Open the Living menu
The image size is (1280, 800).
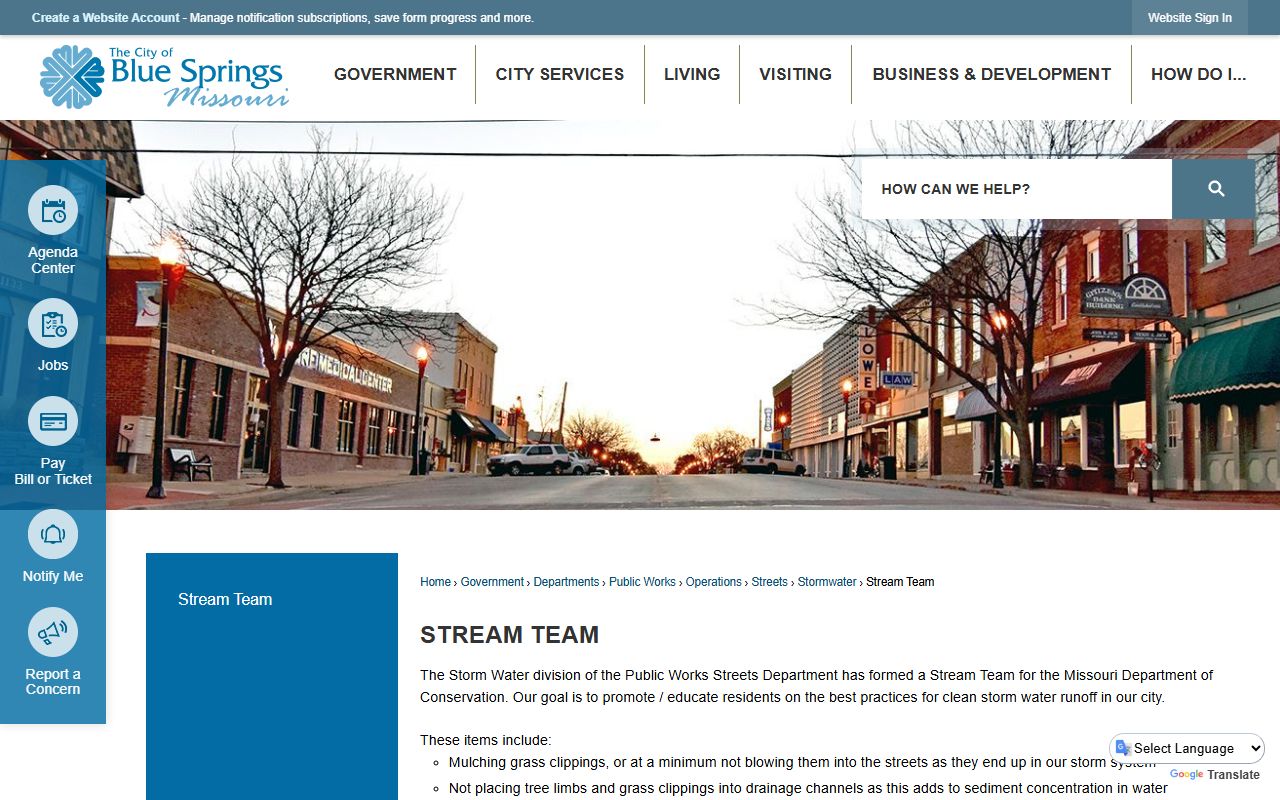[692, 74]
